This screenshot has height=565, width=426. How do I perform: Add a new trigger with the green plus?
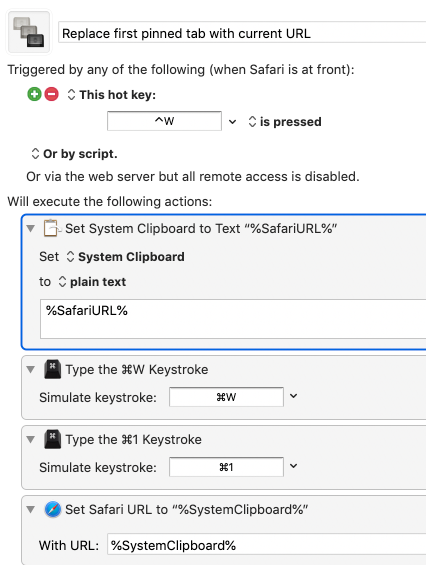click(x=35, y=94)
